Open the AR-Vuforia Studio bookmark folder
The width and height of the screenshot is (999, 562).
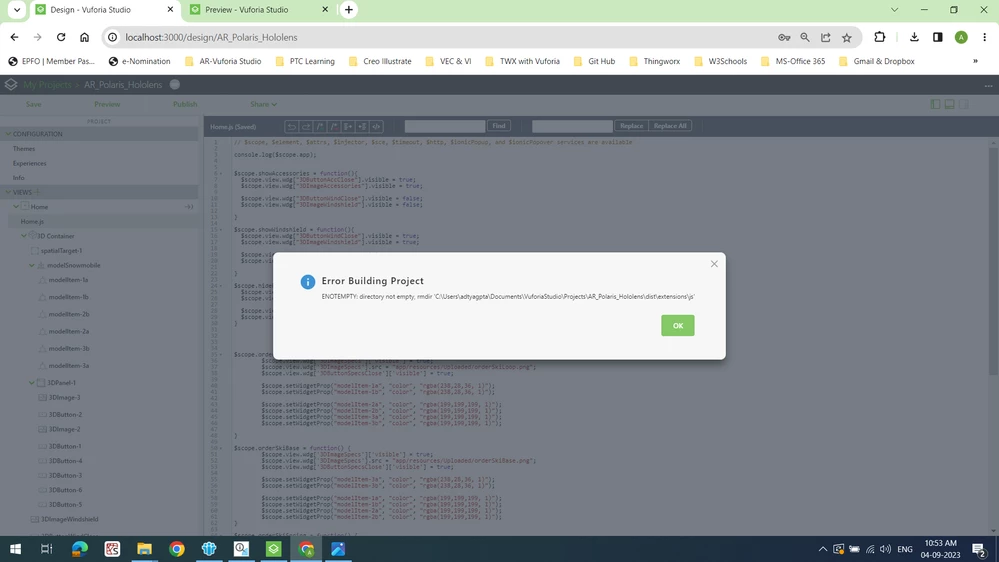click(x=223, y=61)
